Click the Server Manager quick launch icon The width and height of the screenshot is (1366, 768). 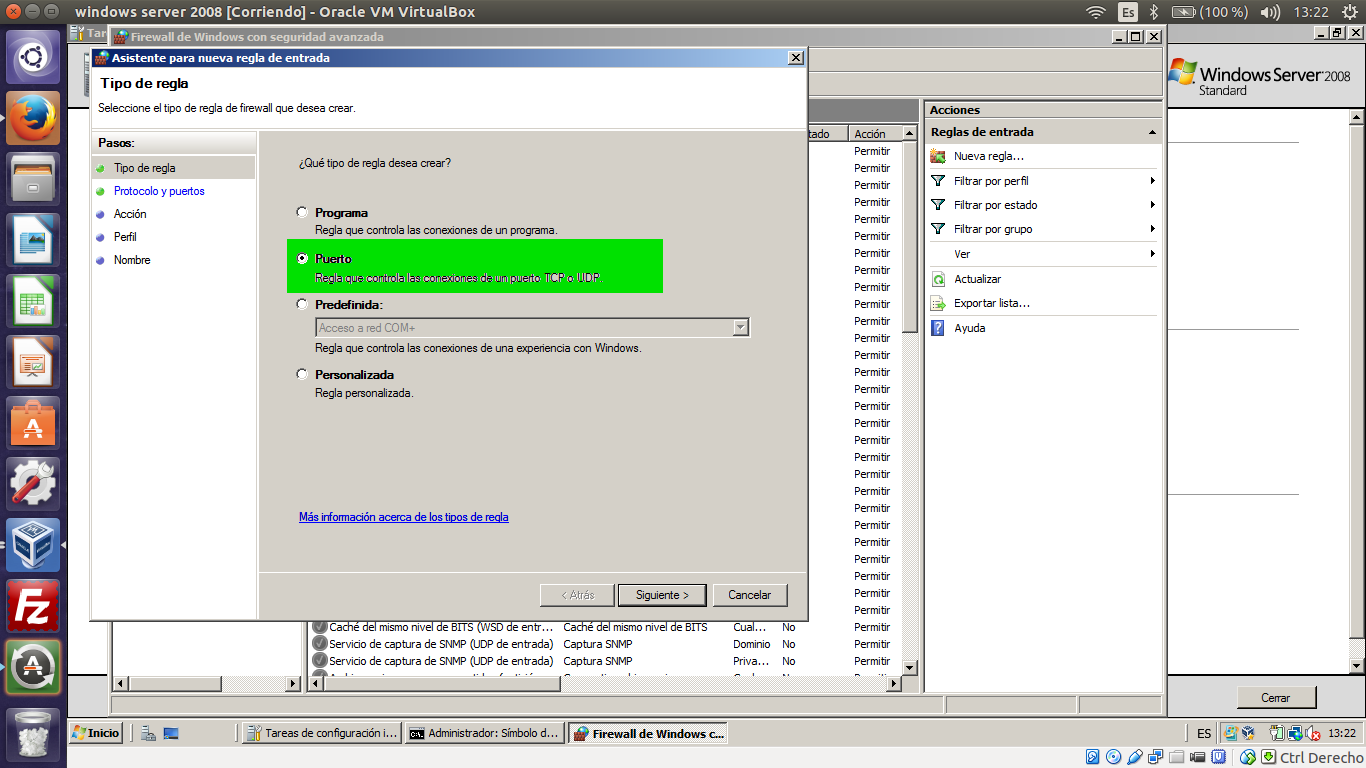(148, 733)
